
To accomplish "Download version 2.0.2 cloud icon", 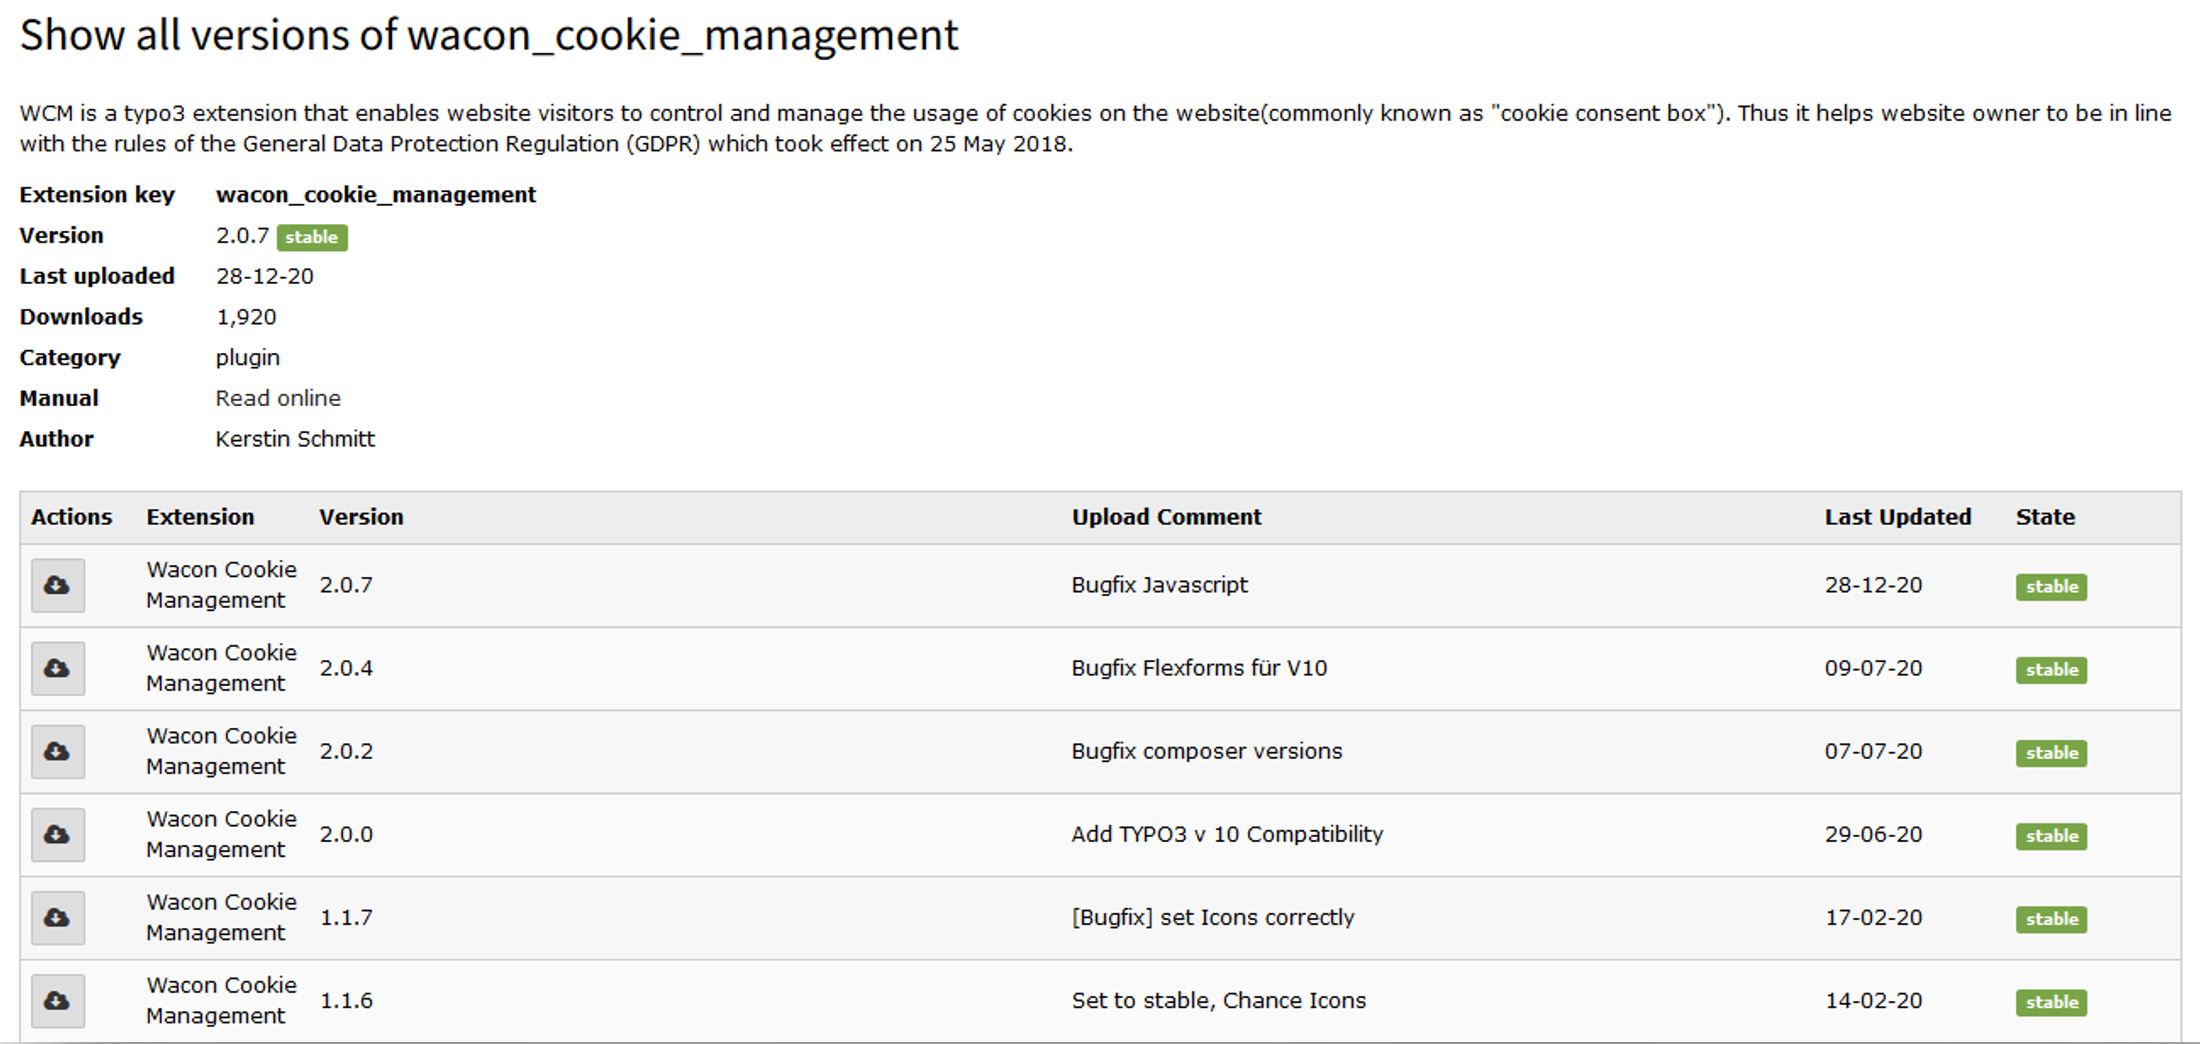I will click(x=58, y=752).
